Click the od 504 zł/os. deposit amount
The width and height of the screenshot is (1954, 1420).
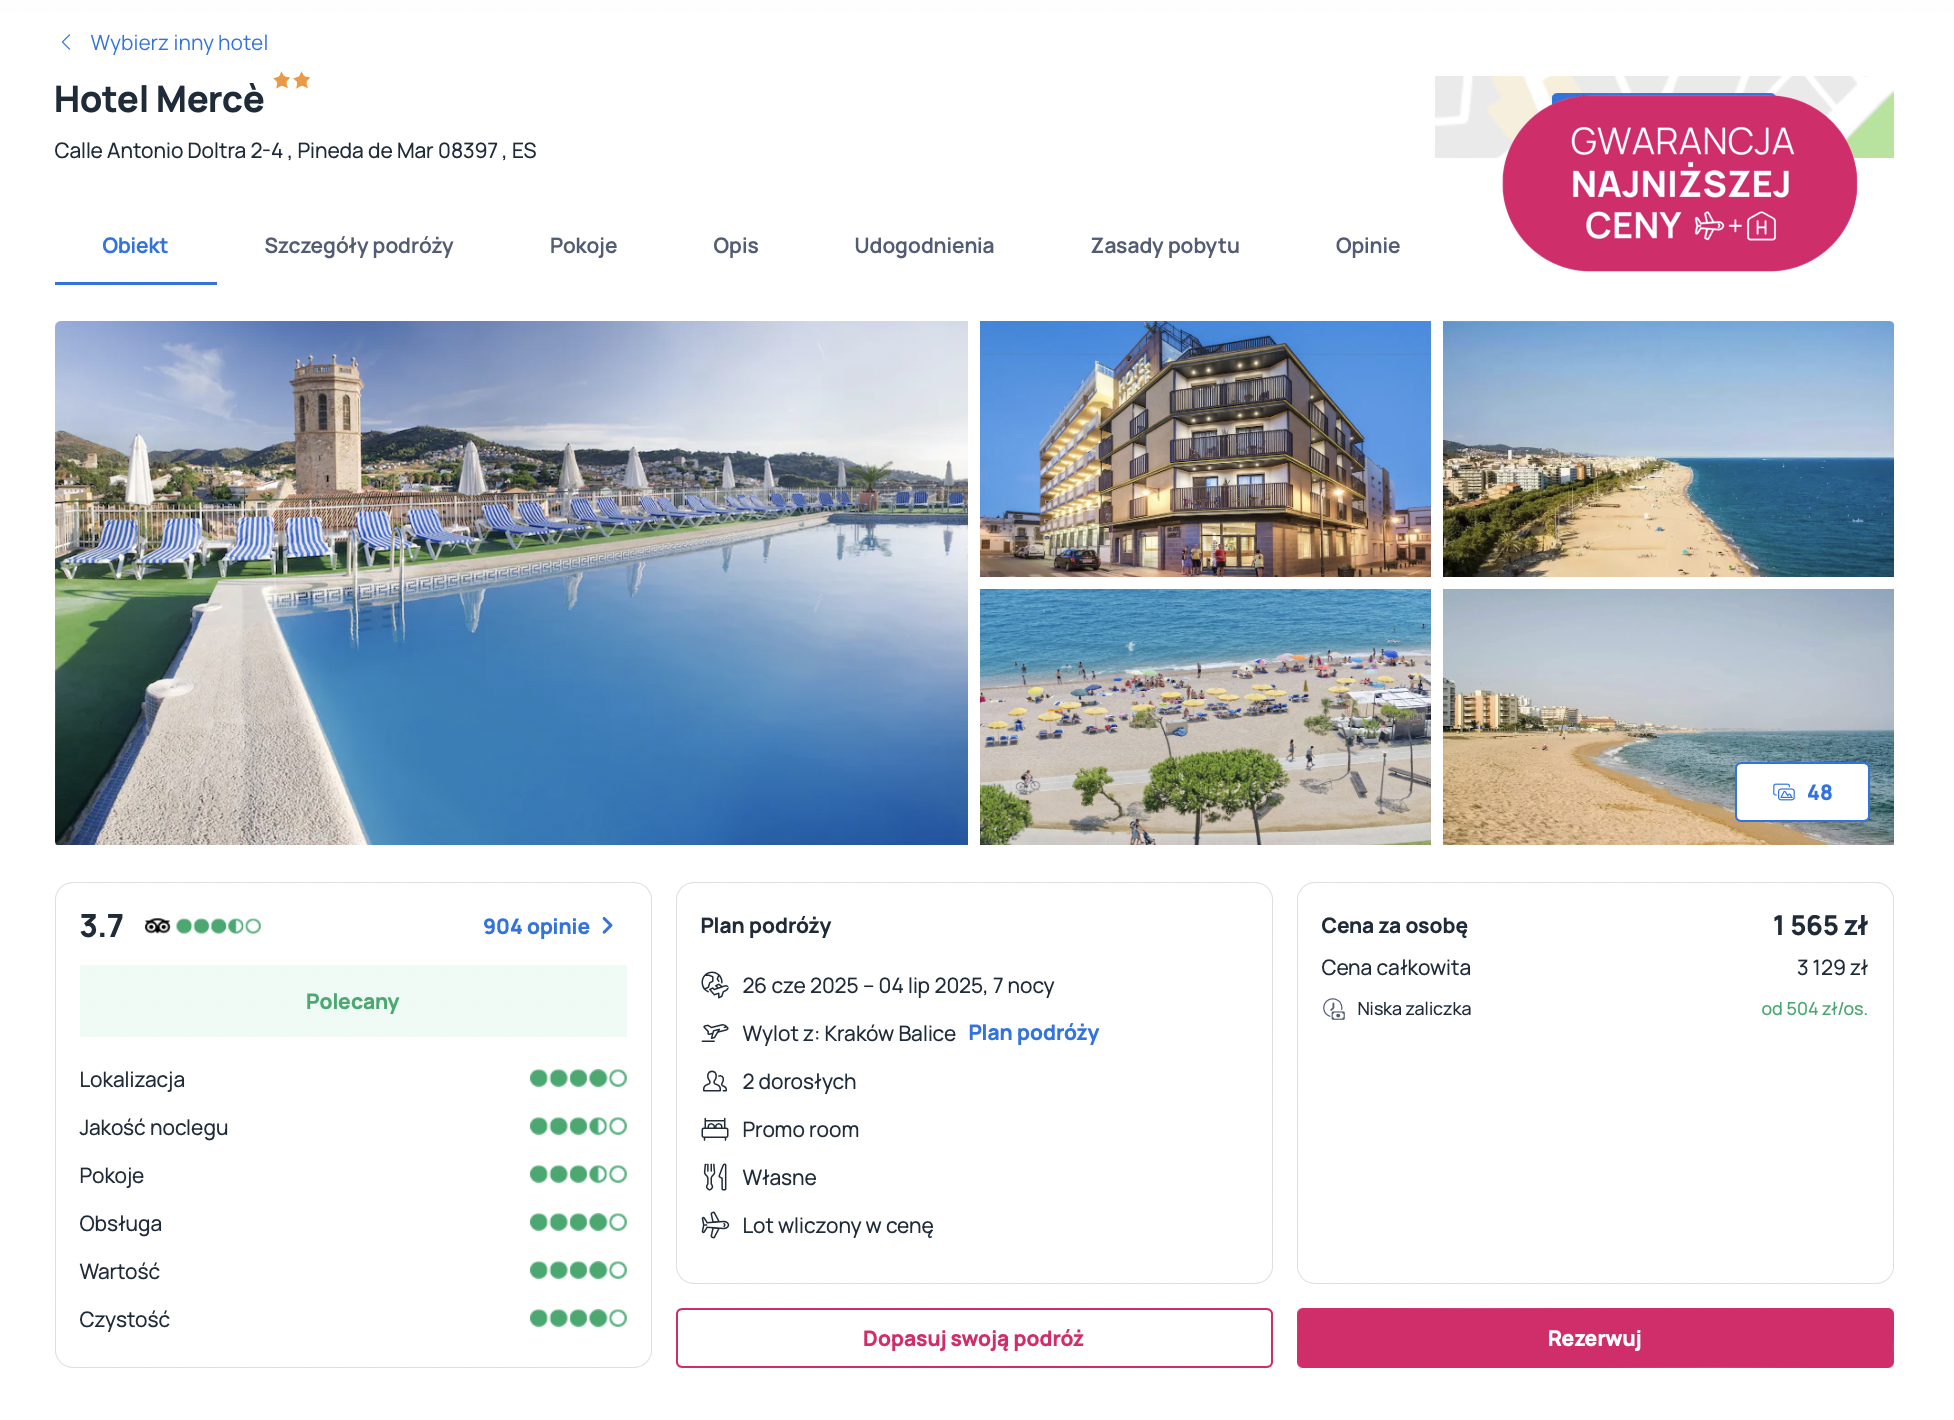coord(1814,1009)
